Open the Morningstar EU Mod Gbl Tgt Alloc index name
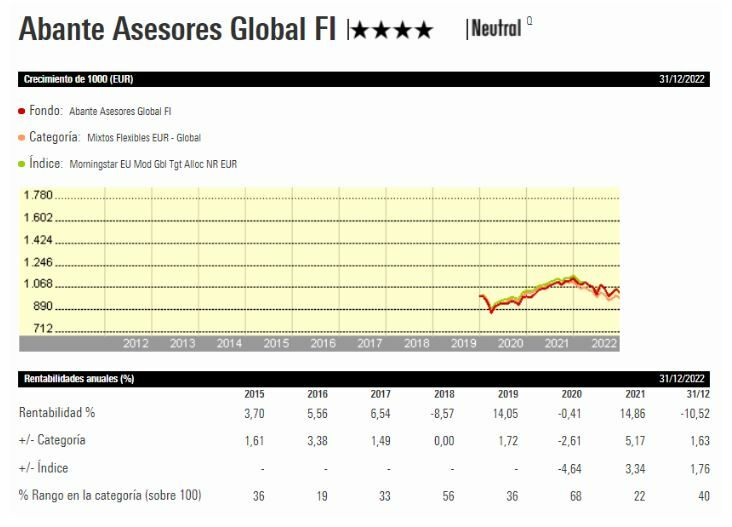 154,164
